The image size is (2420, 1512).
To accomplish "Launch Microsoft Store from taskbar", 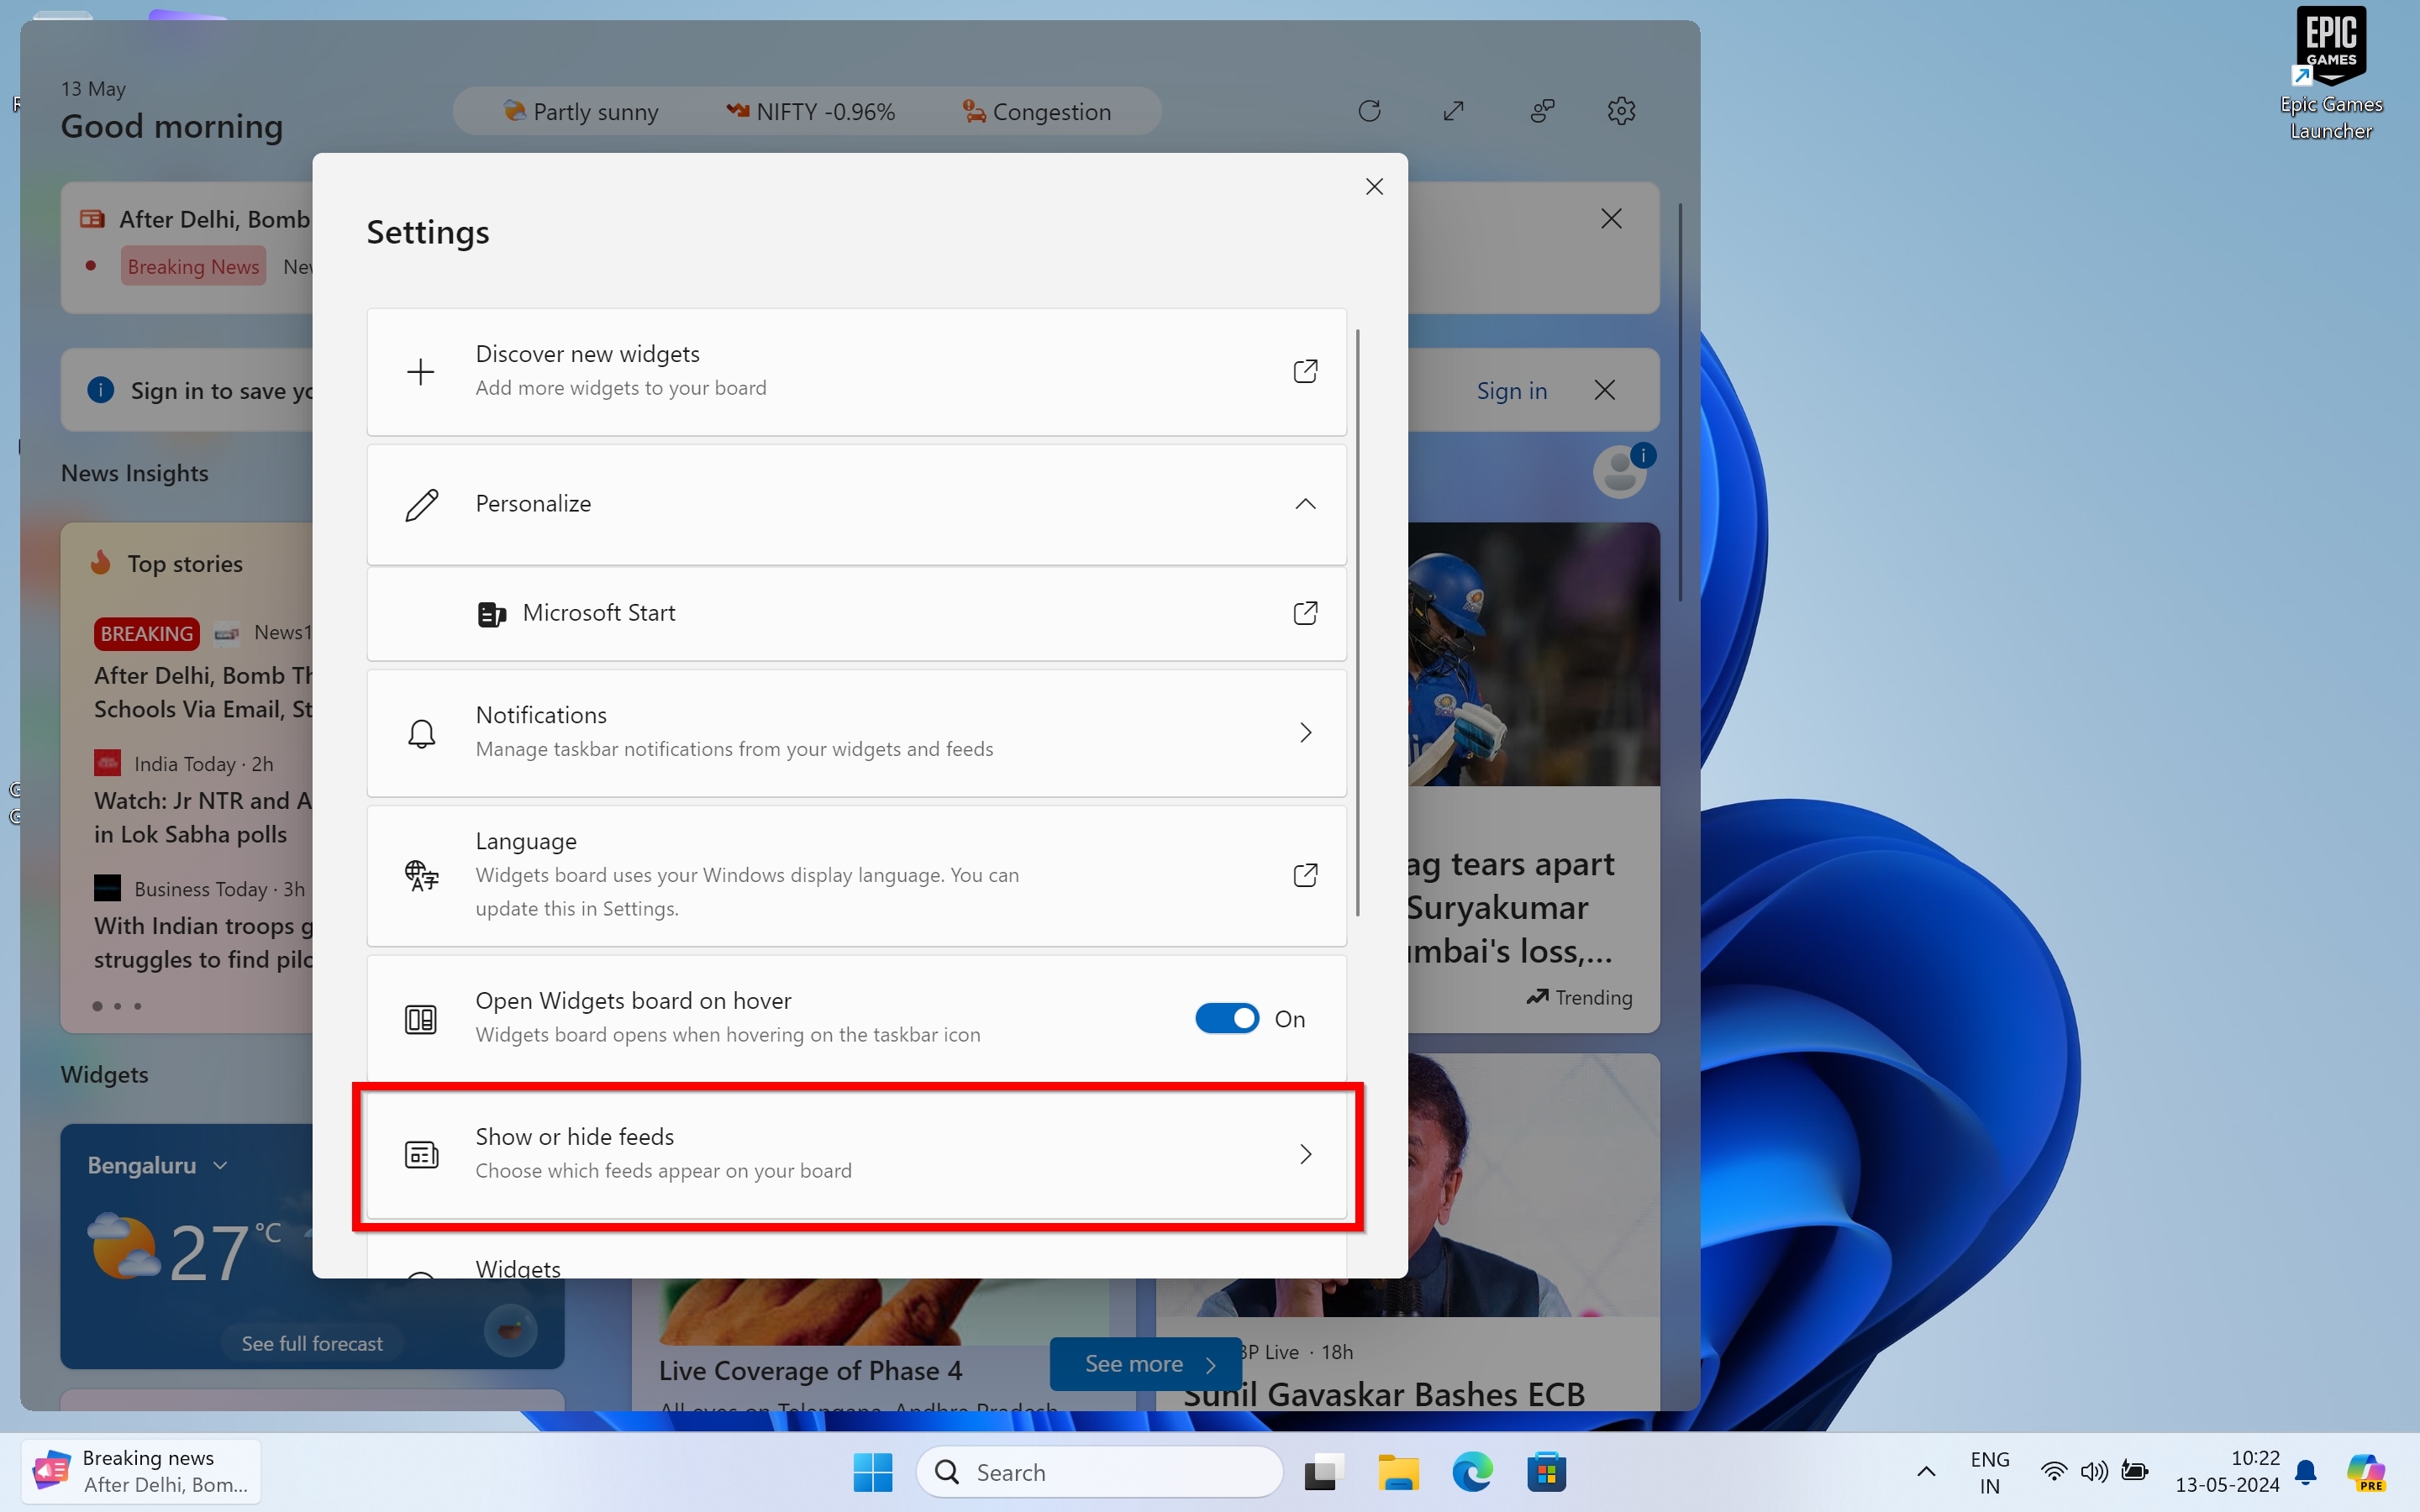I will [x=1546, y=1472].
